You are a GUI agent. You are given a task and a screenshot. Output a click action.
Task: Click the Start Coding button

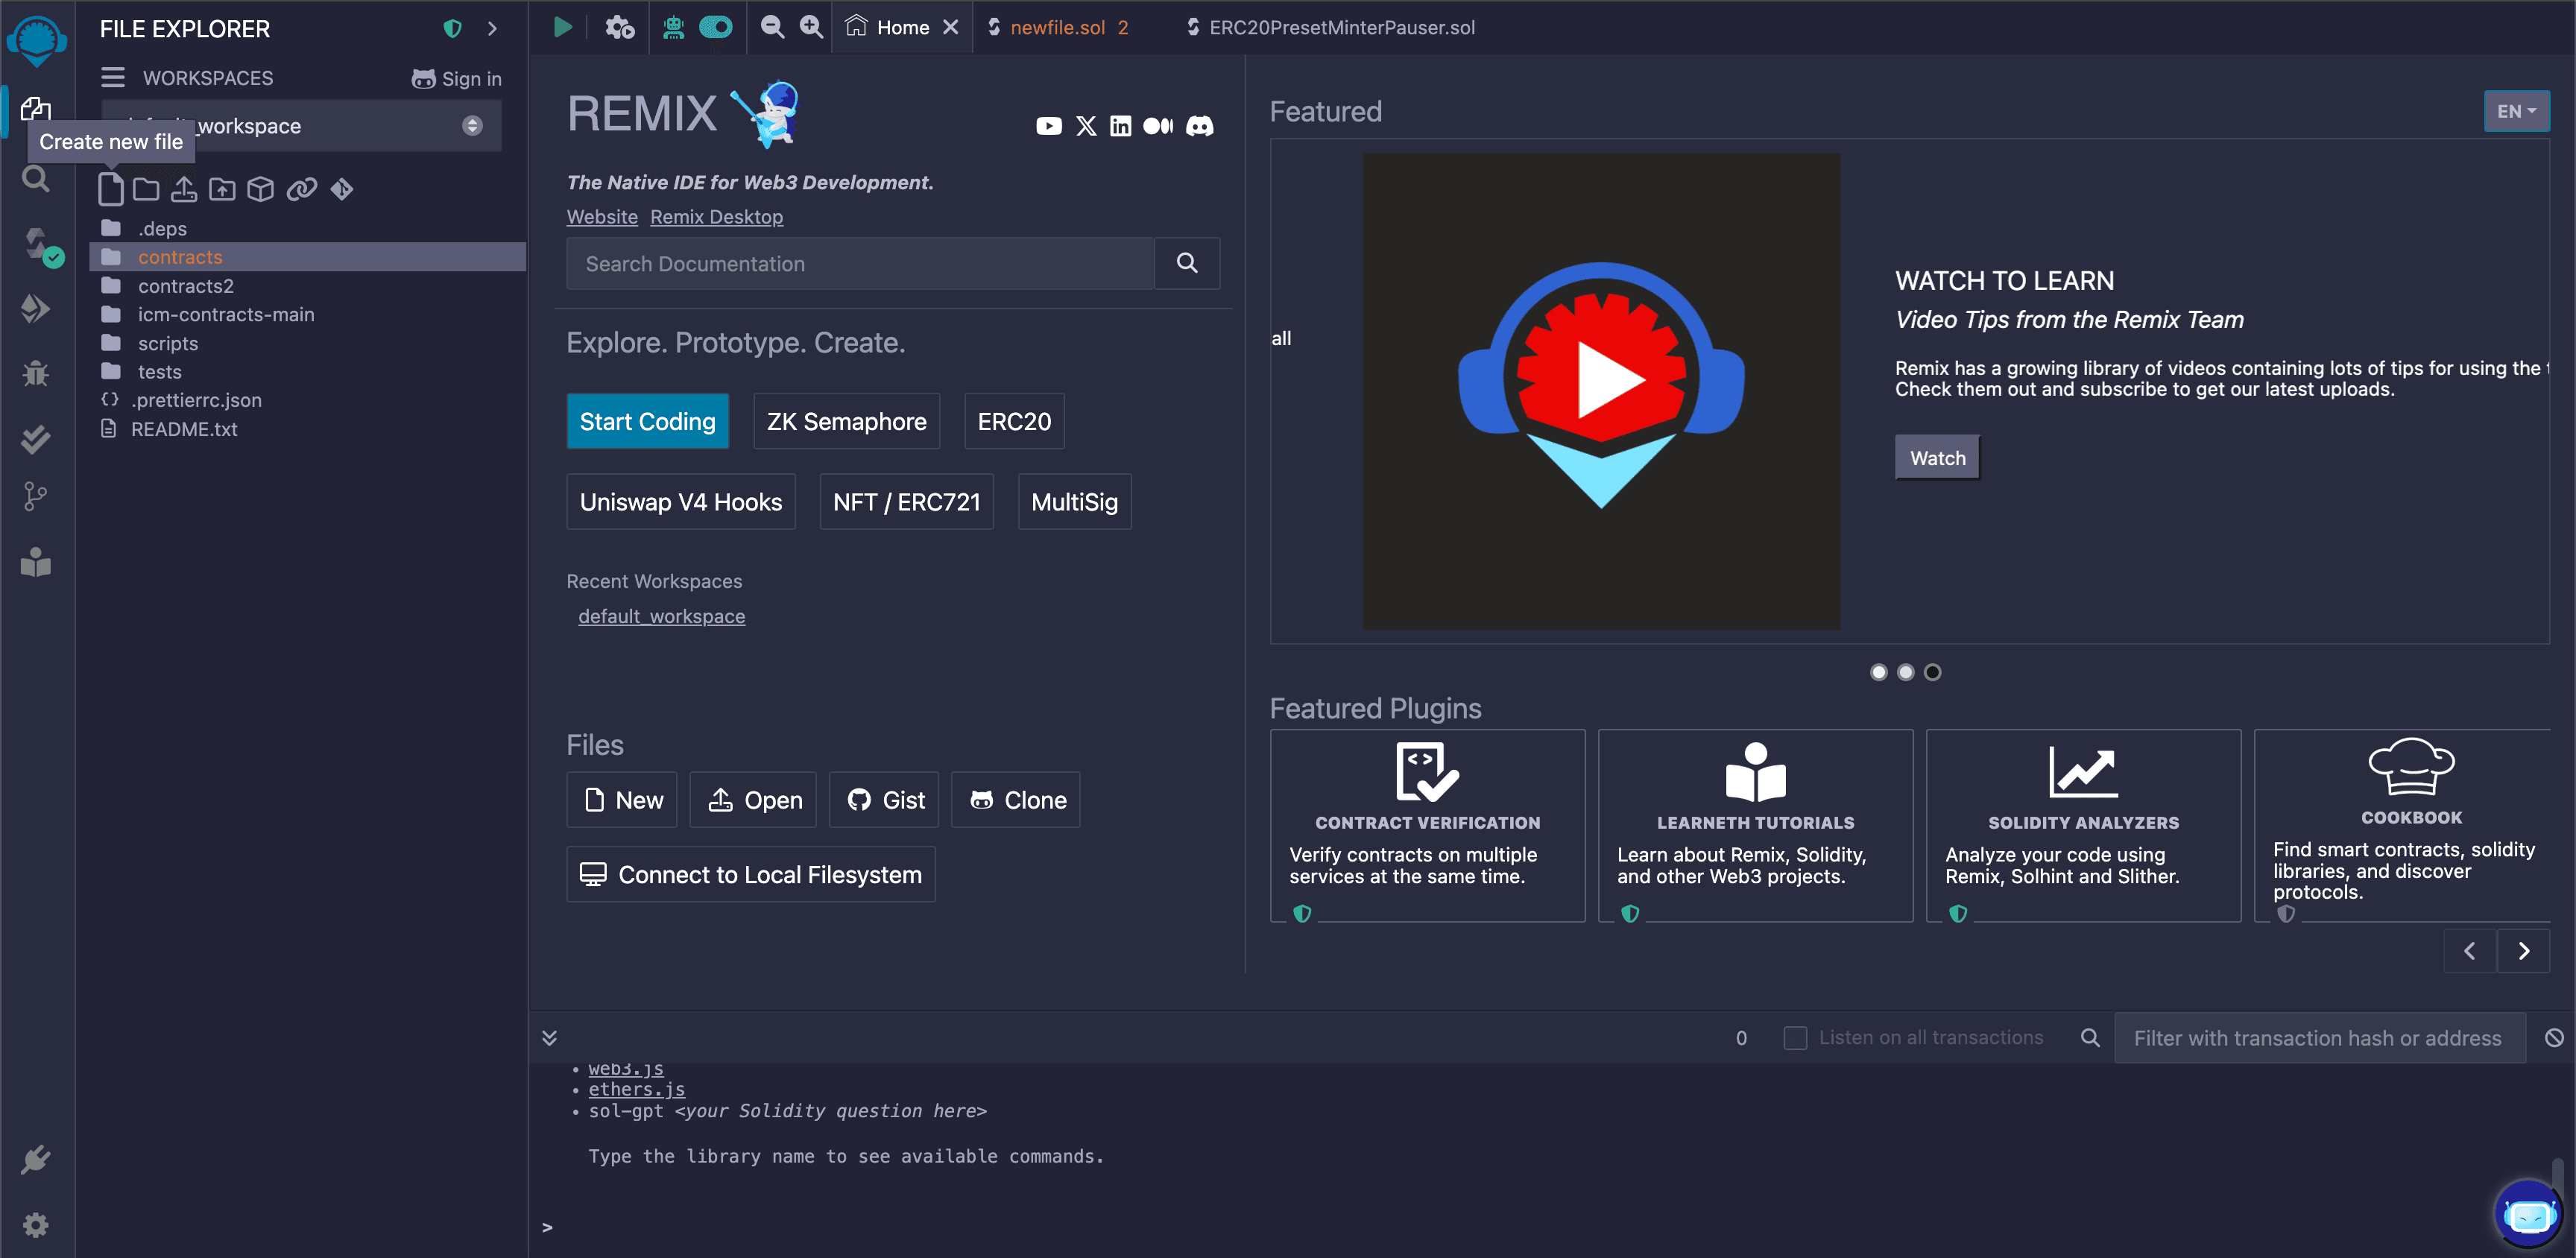pos(647,421)
